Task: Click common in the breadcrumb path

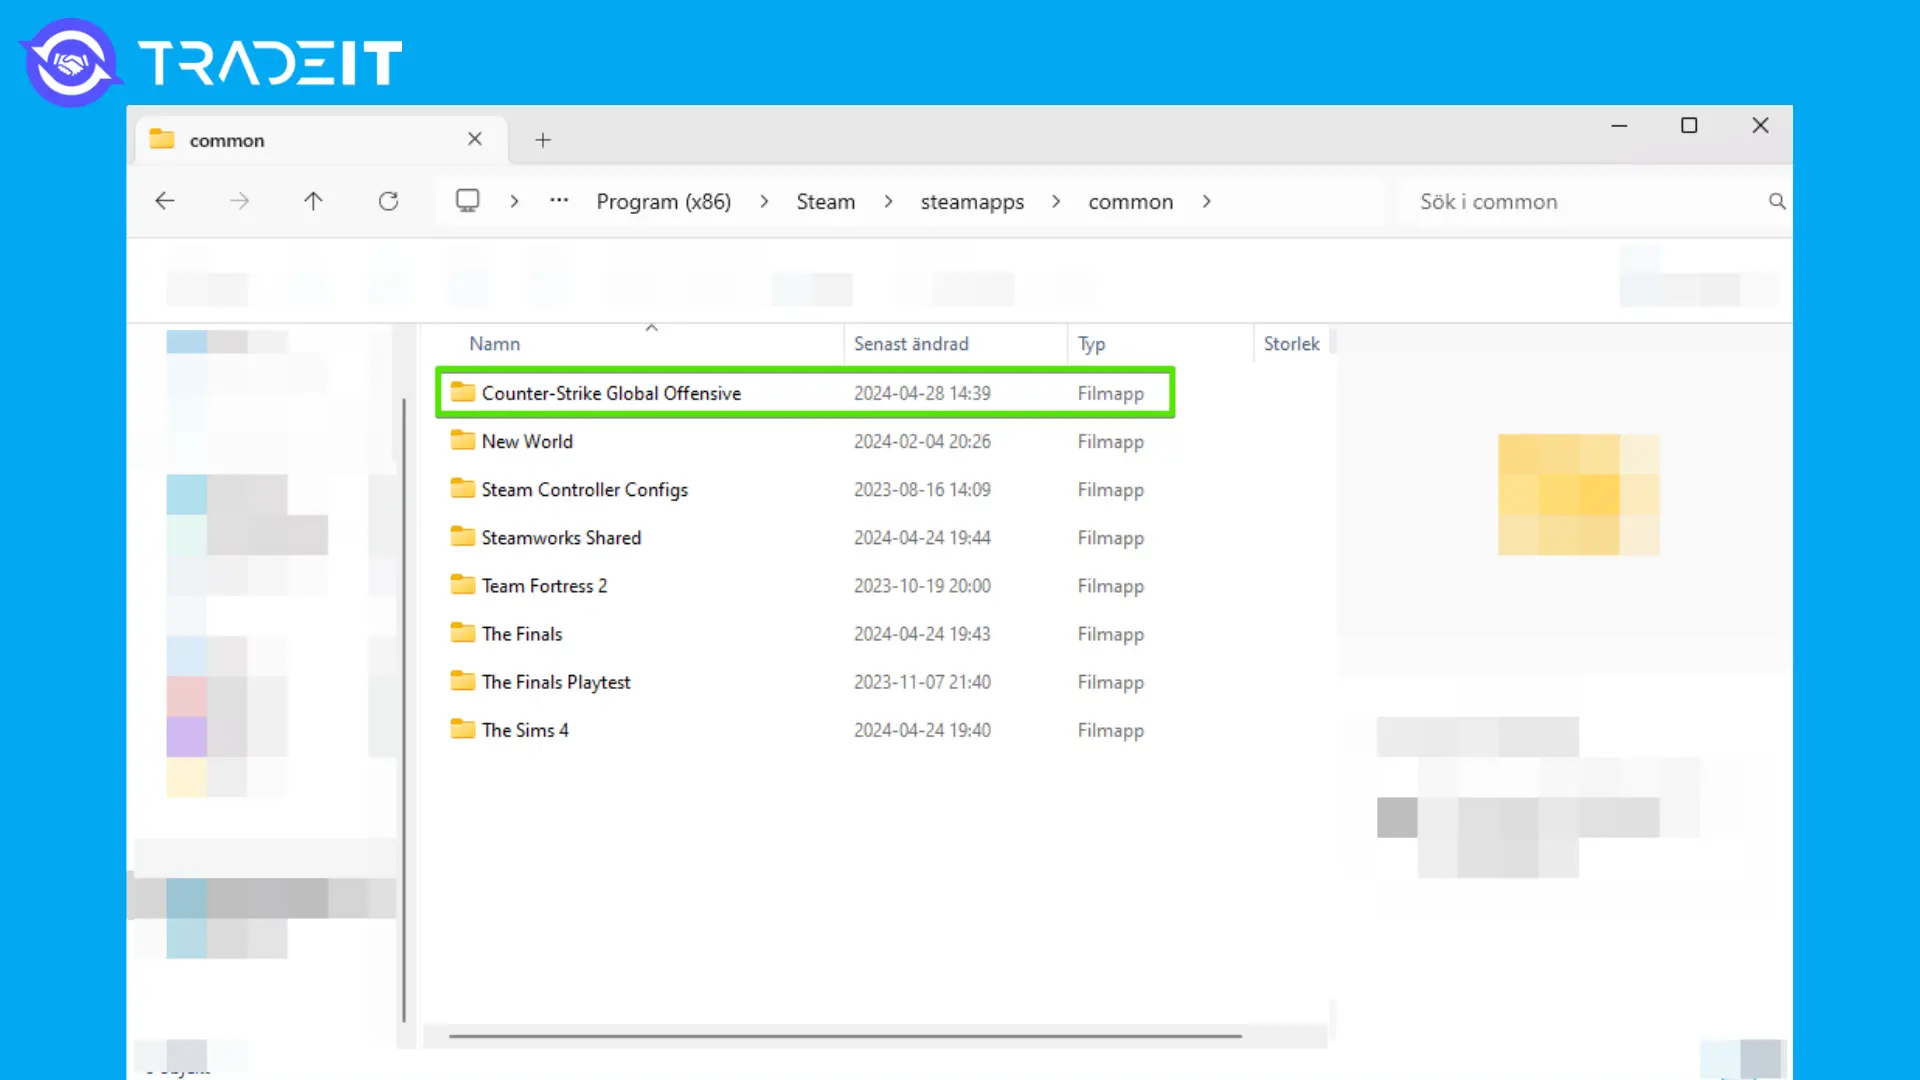Action: point(1131,202)
